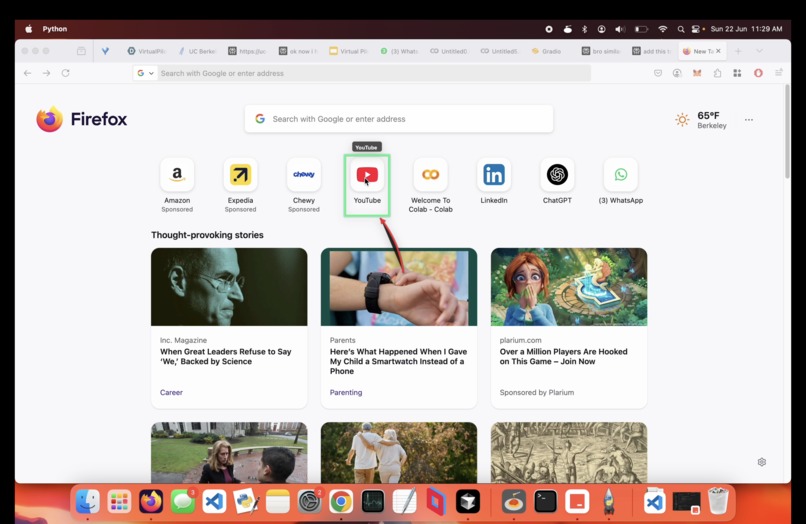The image size is (806, 524).
Task: Open the Firefox account toolbar icon
Action: pos(677,73)
